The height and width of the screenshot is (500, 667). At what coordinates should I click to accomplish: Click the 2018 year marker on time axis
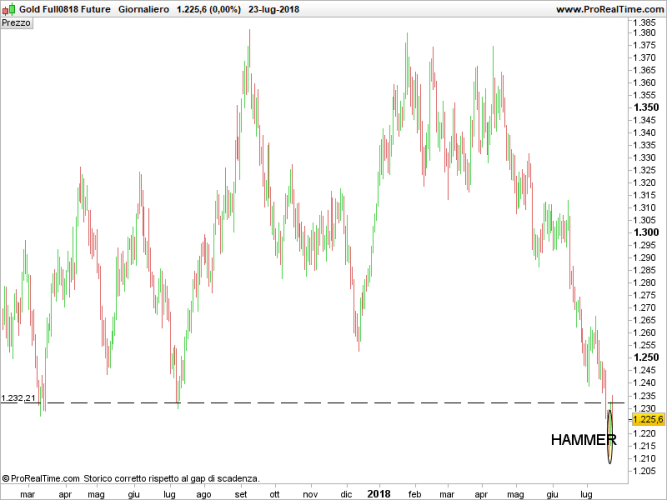(x=378, y=494)
